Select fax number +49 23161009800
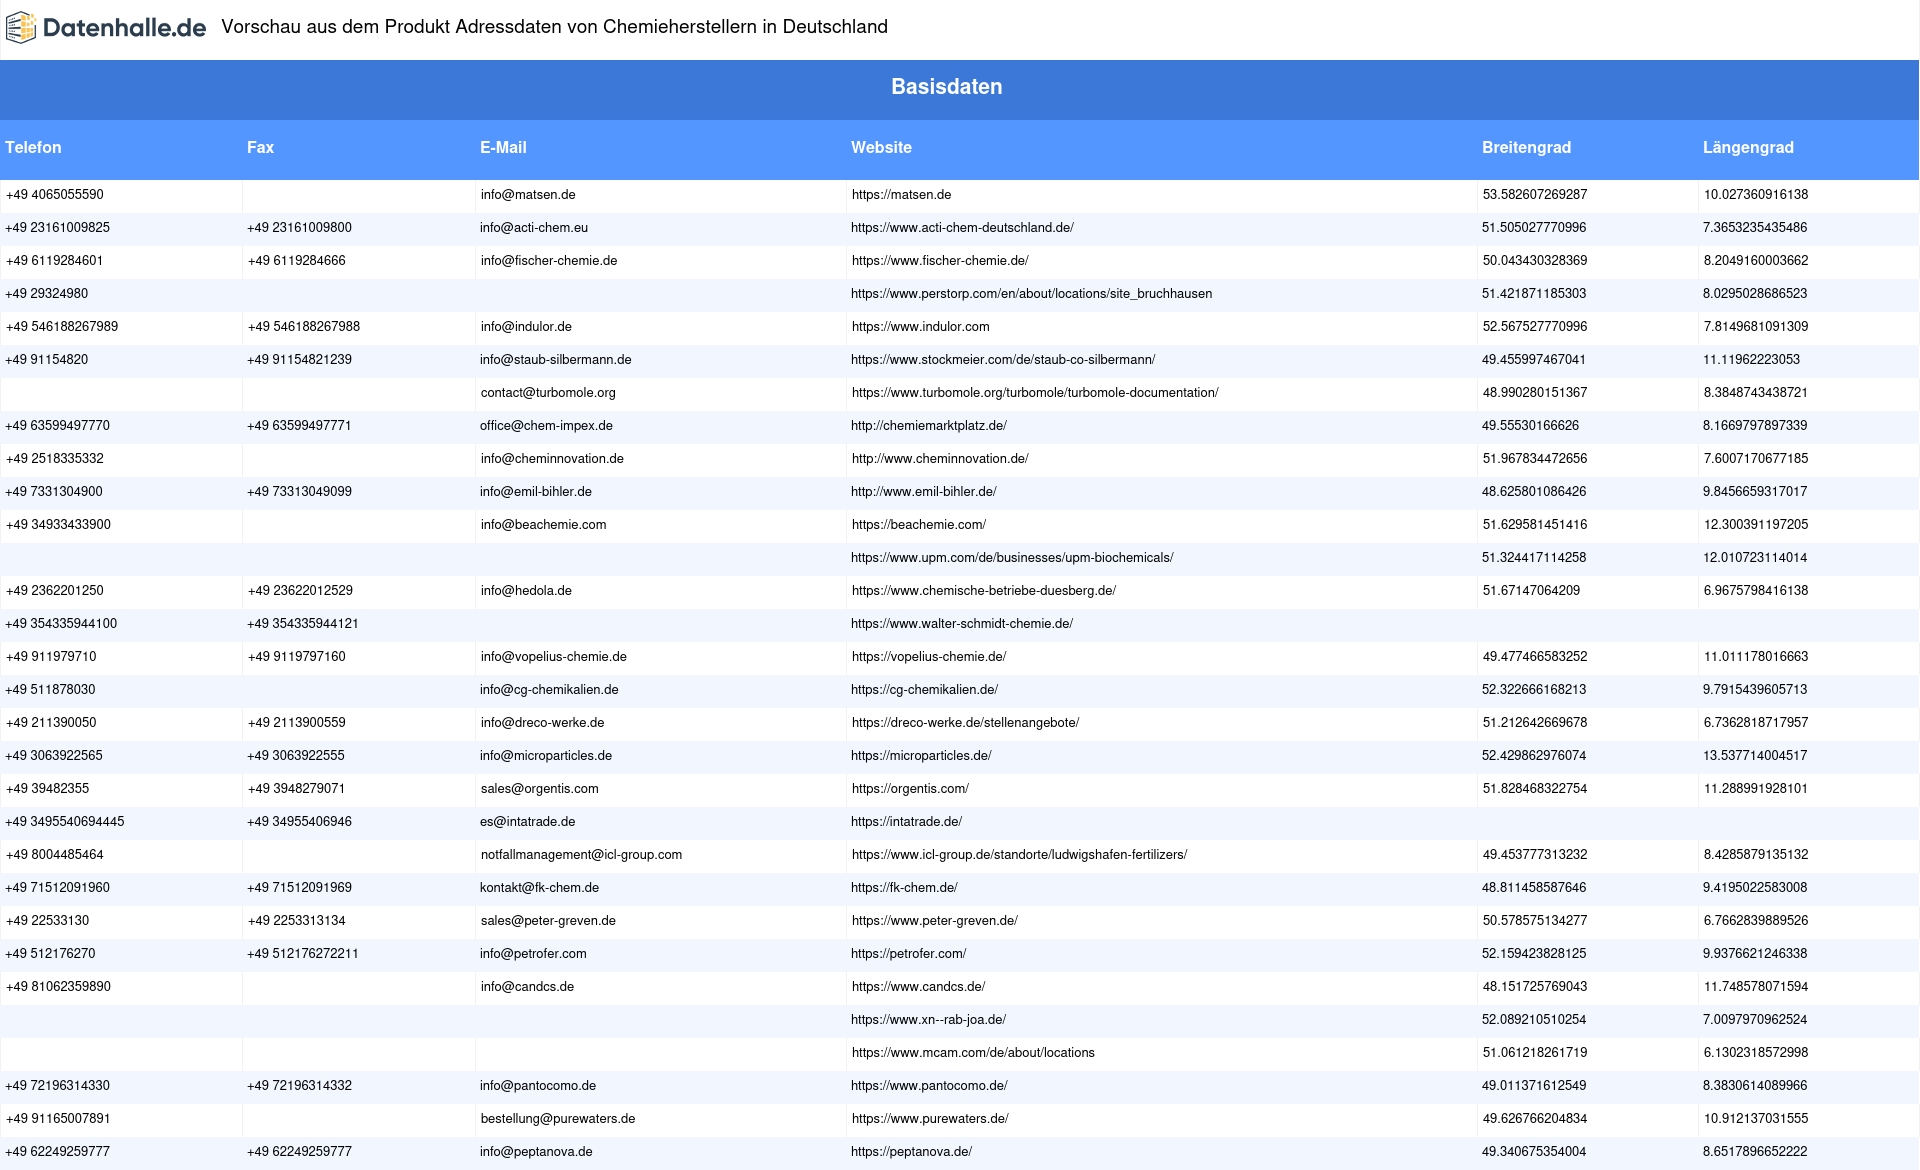 point(299,228)
